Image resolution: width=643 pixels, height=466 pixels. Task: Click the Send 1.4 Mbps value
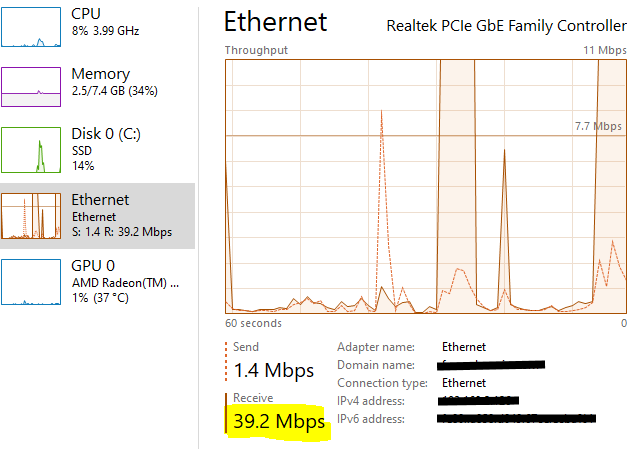coord(273,371)
